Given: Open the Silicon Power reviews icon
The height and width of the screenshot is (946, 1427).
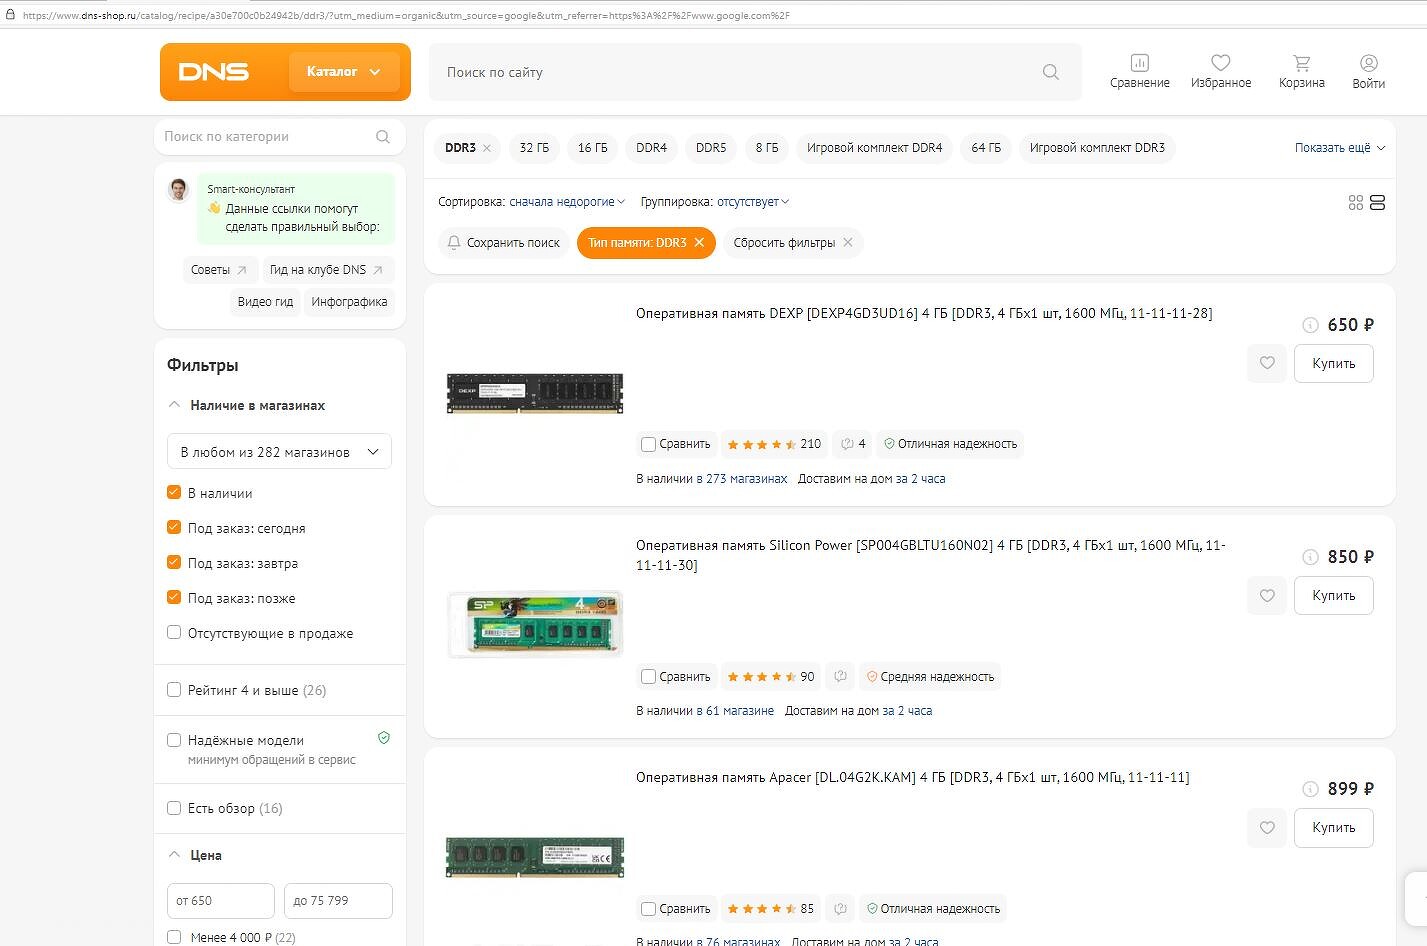Looking at the screenshot, I should (x=841, y=677).
